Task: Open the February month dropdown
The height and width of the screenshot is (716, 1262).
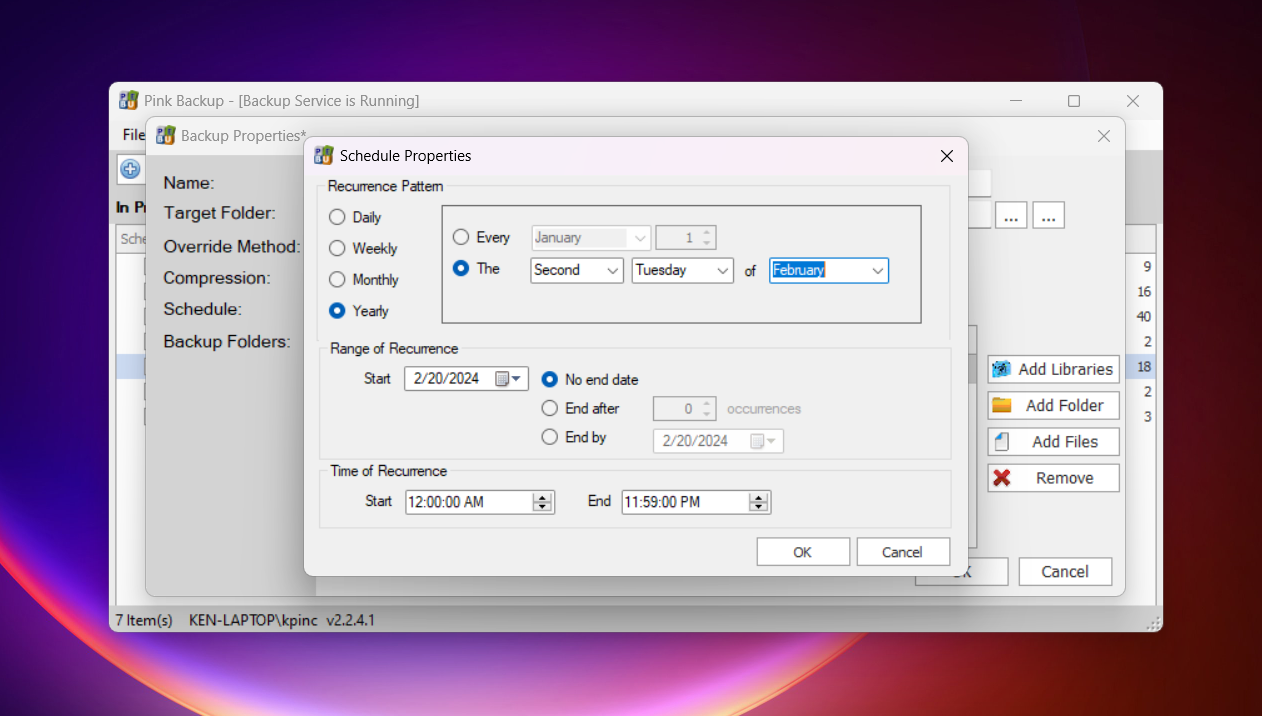Action: 828,271
